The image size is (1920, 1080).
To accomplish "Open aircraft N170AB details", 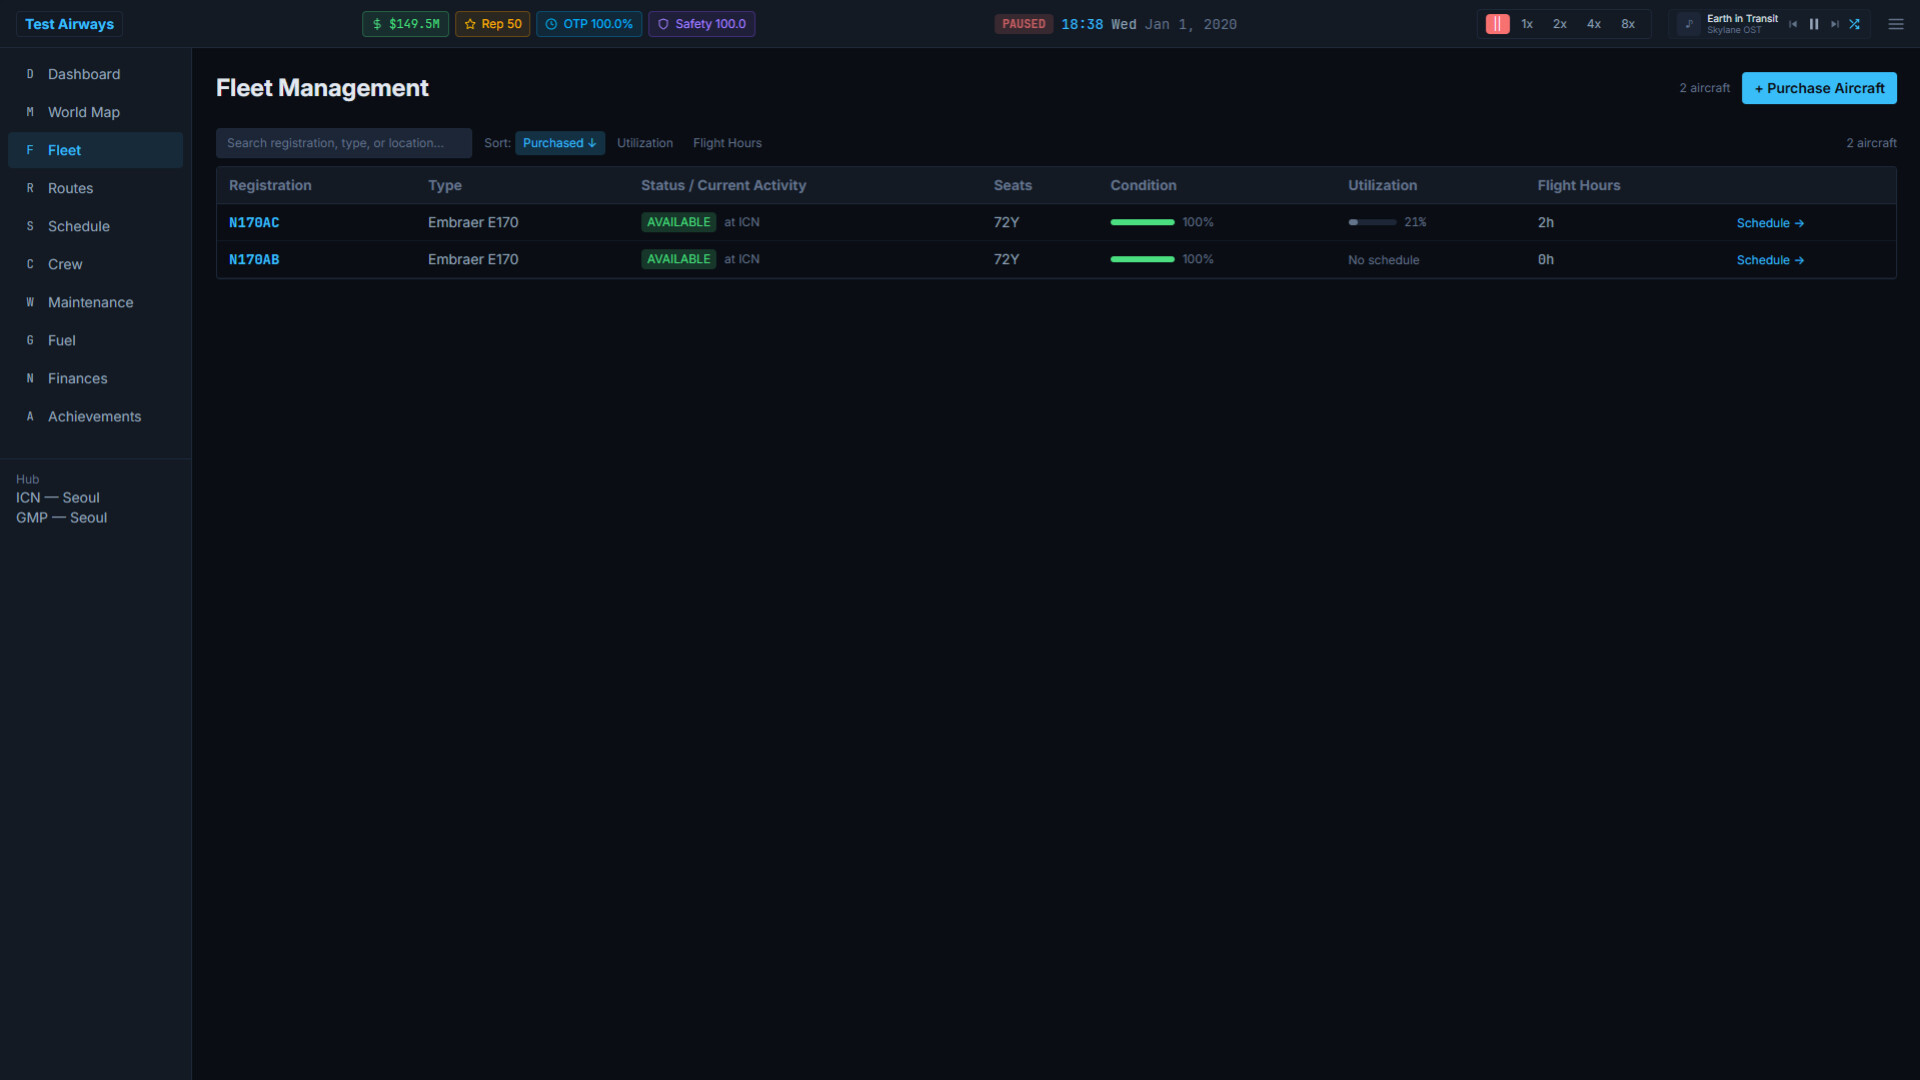I will tap(254, 259).
